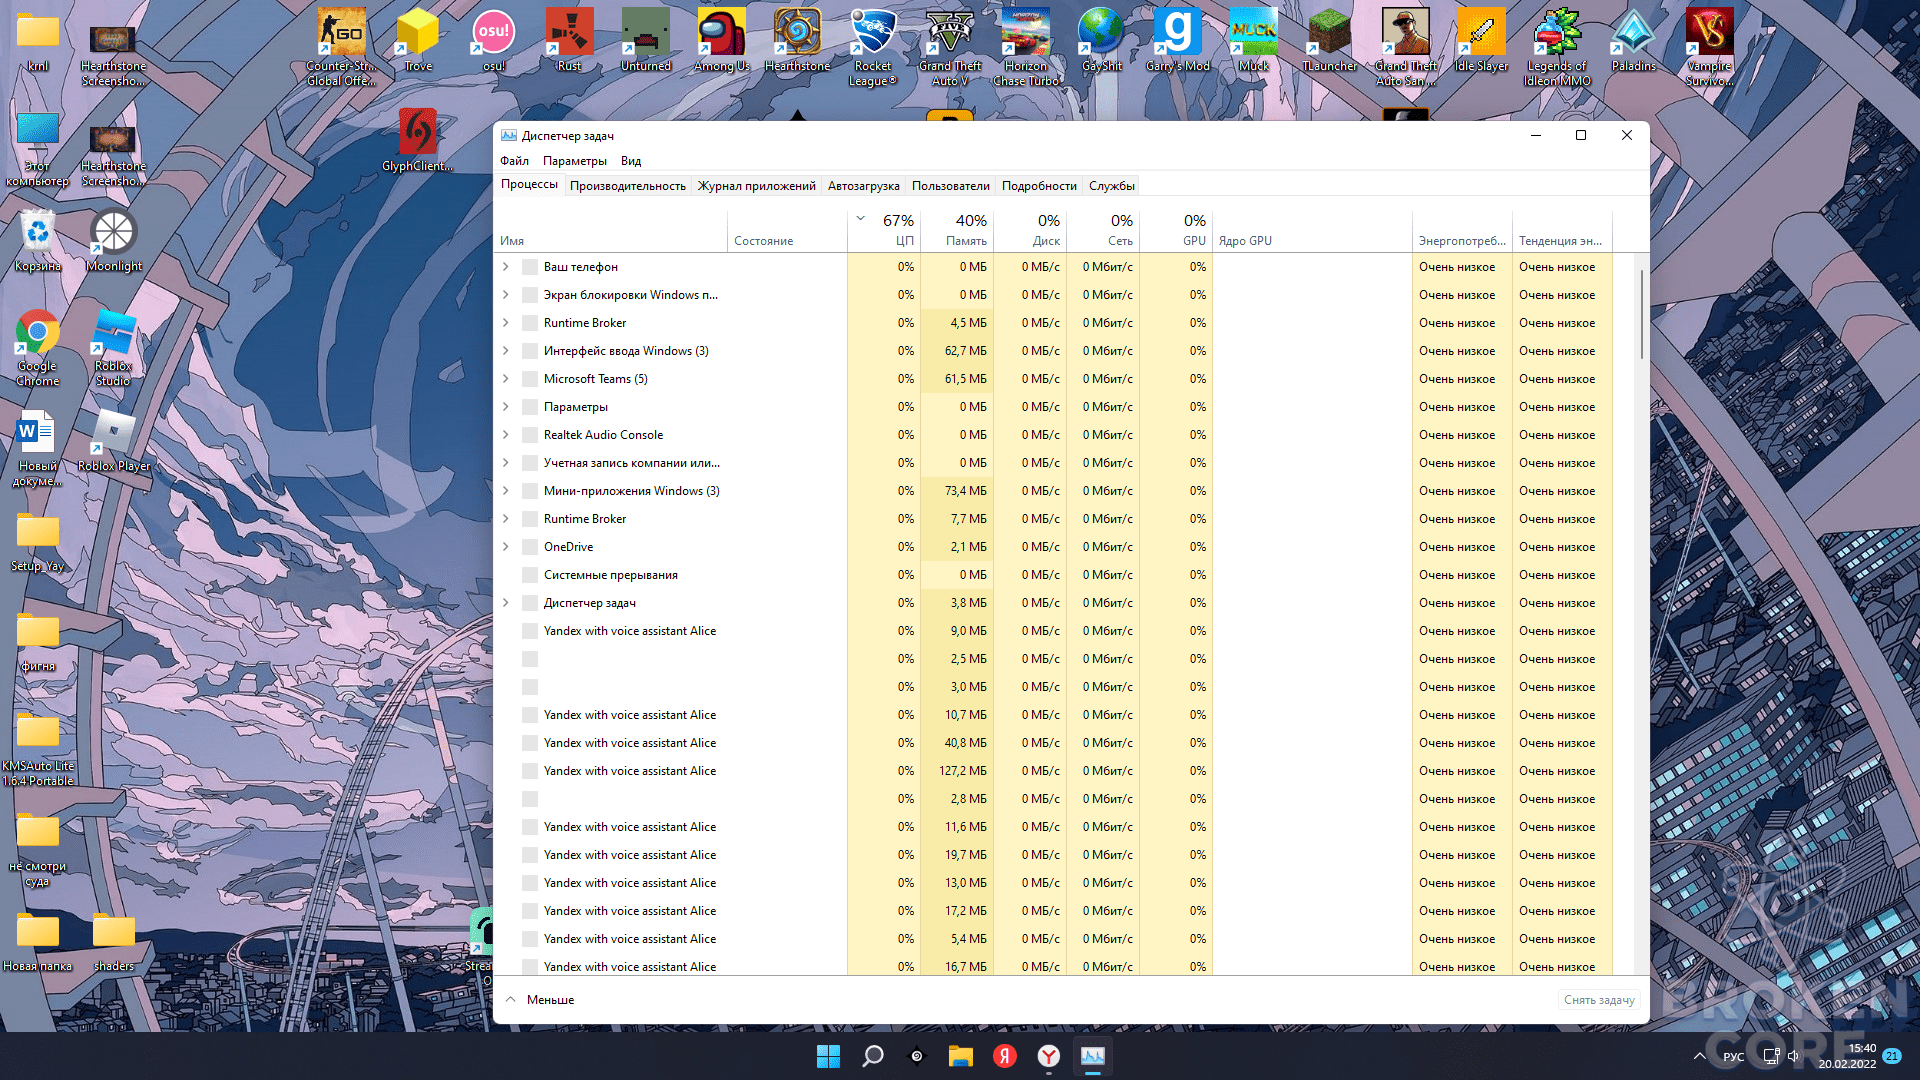Open Grand Theft Auto San Andreas shortcut
Viewport: 1920px width, 1080px height.
tap(1406, 46)
